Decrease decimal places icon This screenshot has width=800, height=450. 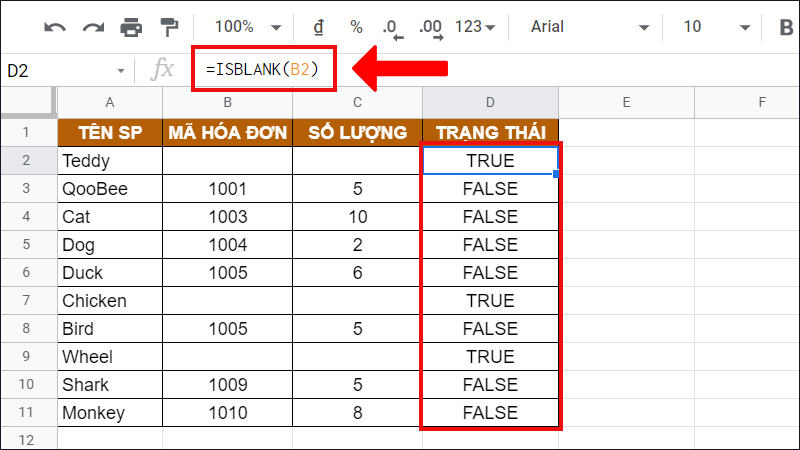(x=392, y=28)
